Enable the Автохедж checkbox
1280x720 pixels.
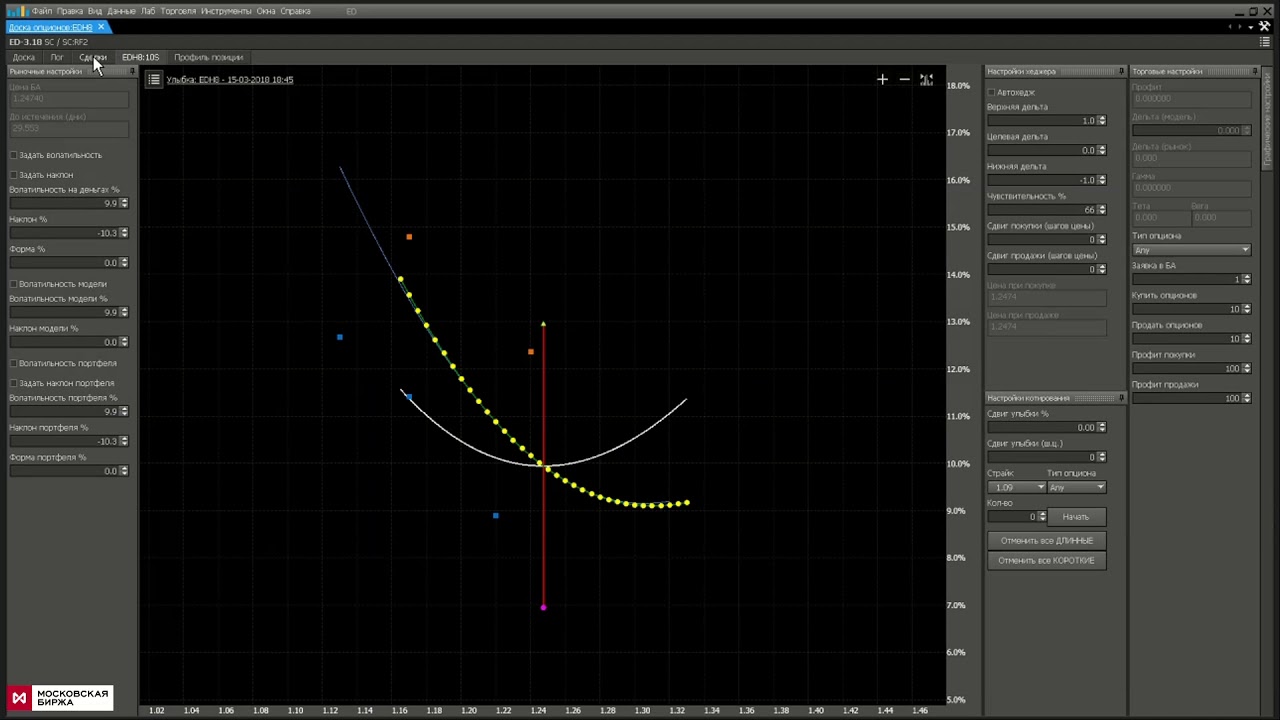tap(991, 92)
